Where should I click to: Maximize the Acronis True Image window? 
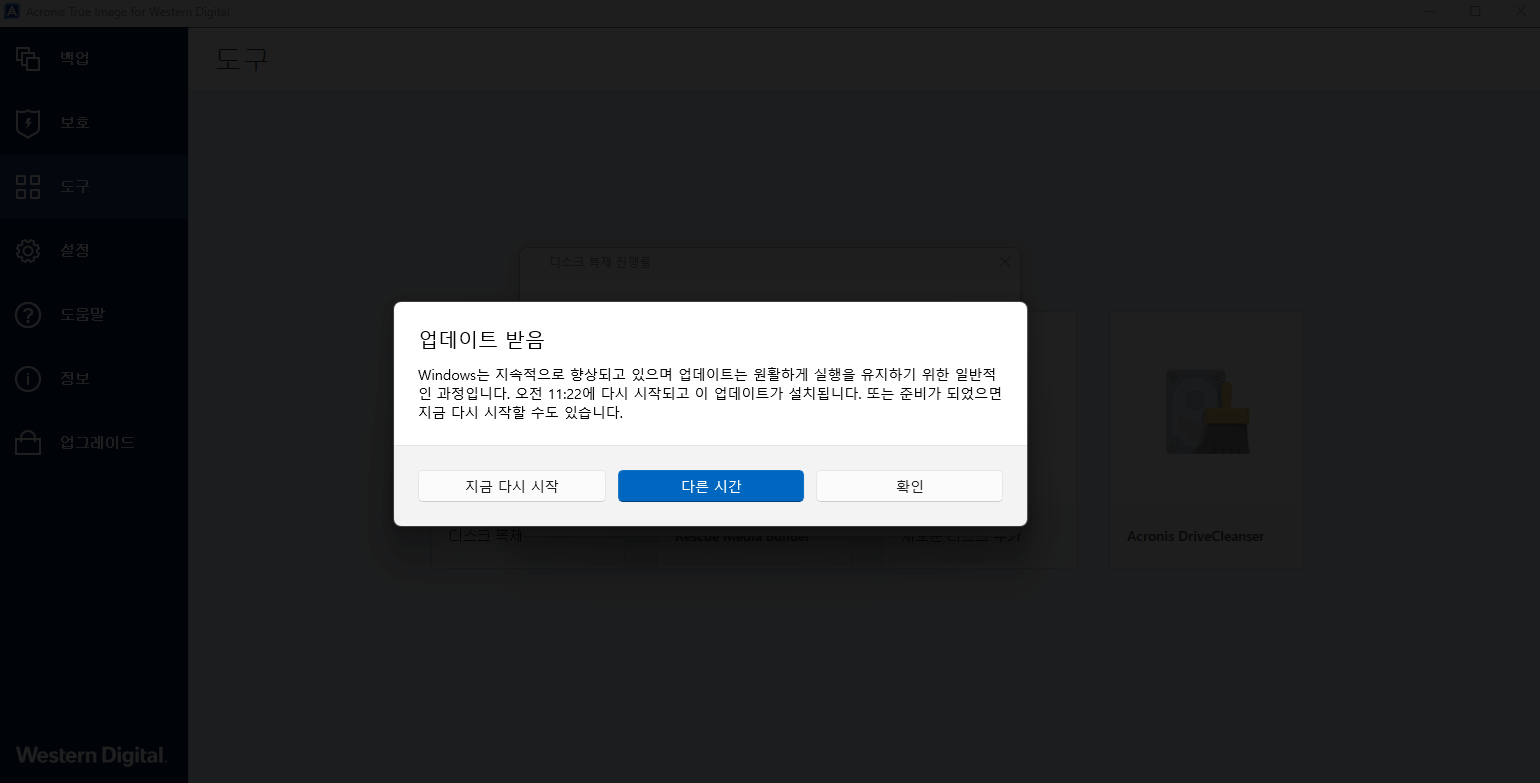point(1476,11)
